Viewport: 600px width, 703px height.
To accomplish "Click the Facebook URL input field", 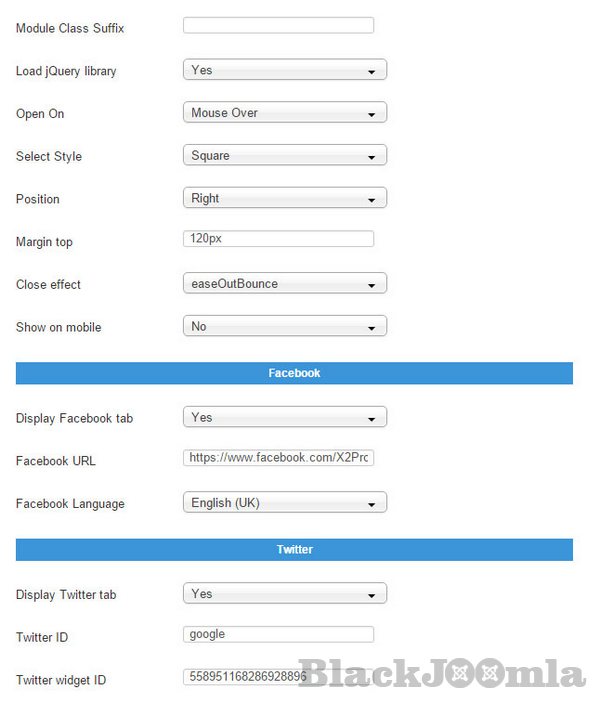I will (x=278, y=458).
